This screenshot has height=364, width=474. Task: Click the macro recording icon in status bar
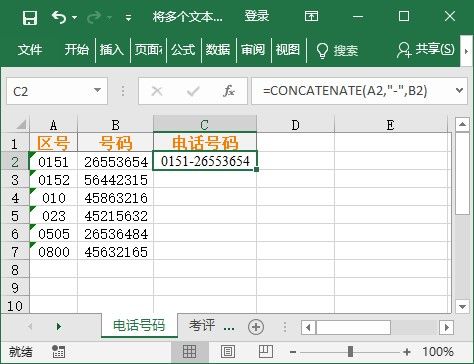pos(59,351)
